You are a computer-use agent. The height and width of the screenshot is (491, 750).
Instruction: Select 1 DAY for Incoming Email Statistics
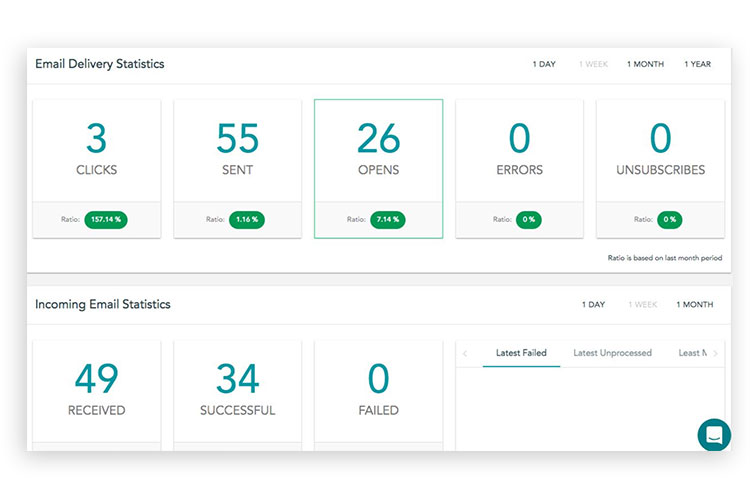[x=593, y=304]
